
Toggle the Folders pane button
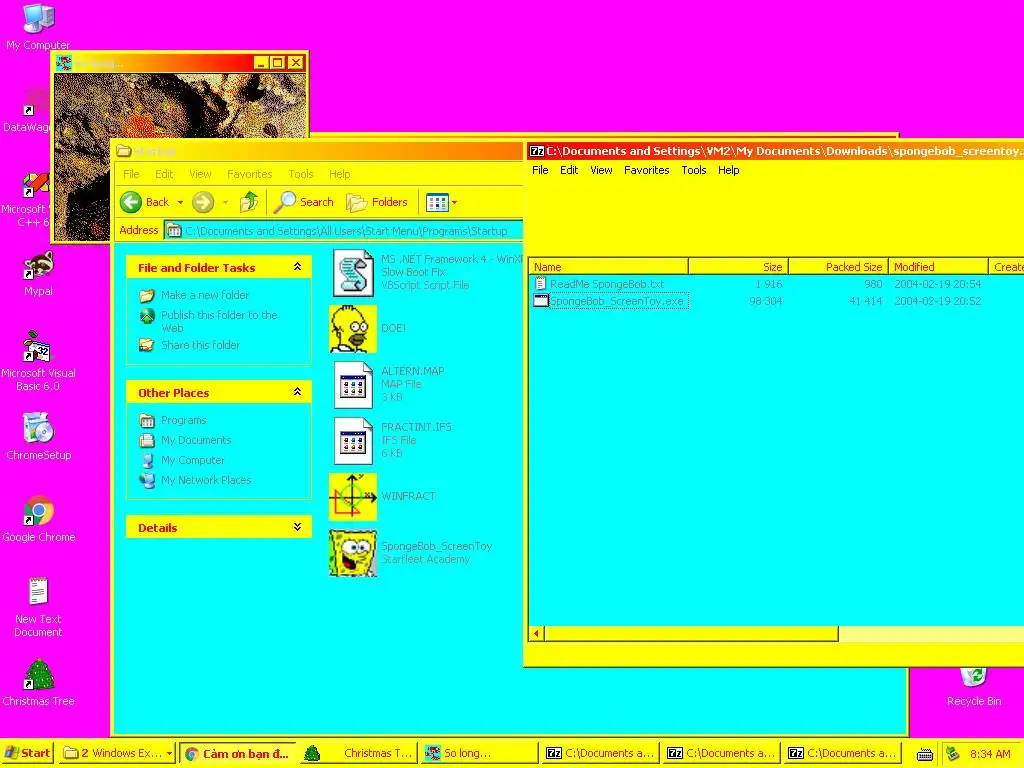377,202
